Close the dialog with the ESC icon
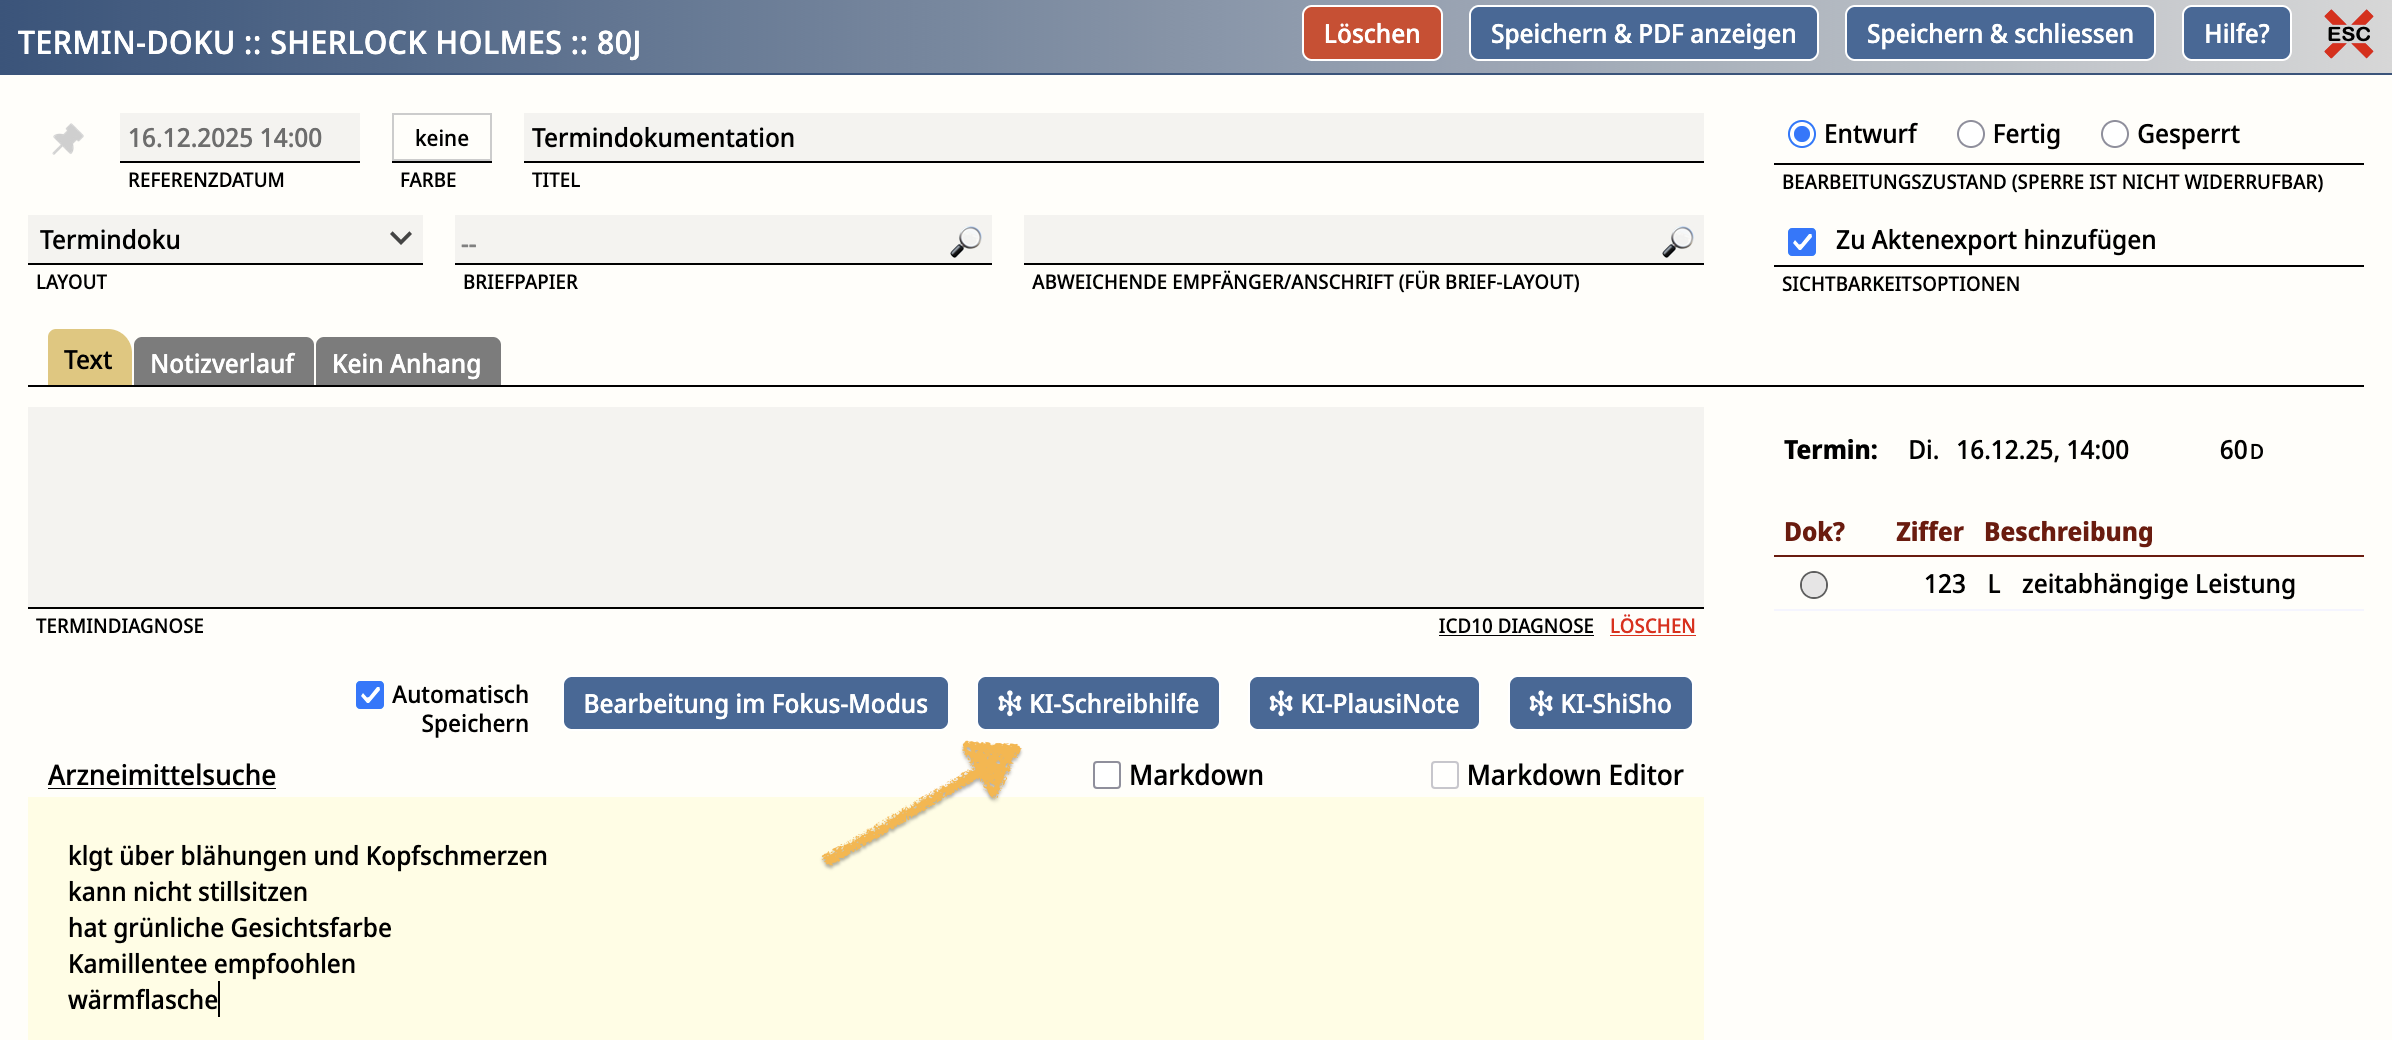Image resolution: width=2392 pixels, height=1040 pixels. pyautogui.click(x=2348, y=35)
